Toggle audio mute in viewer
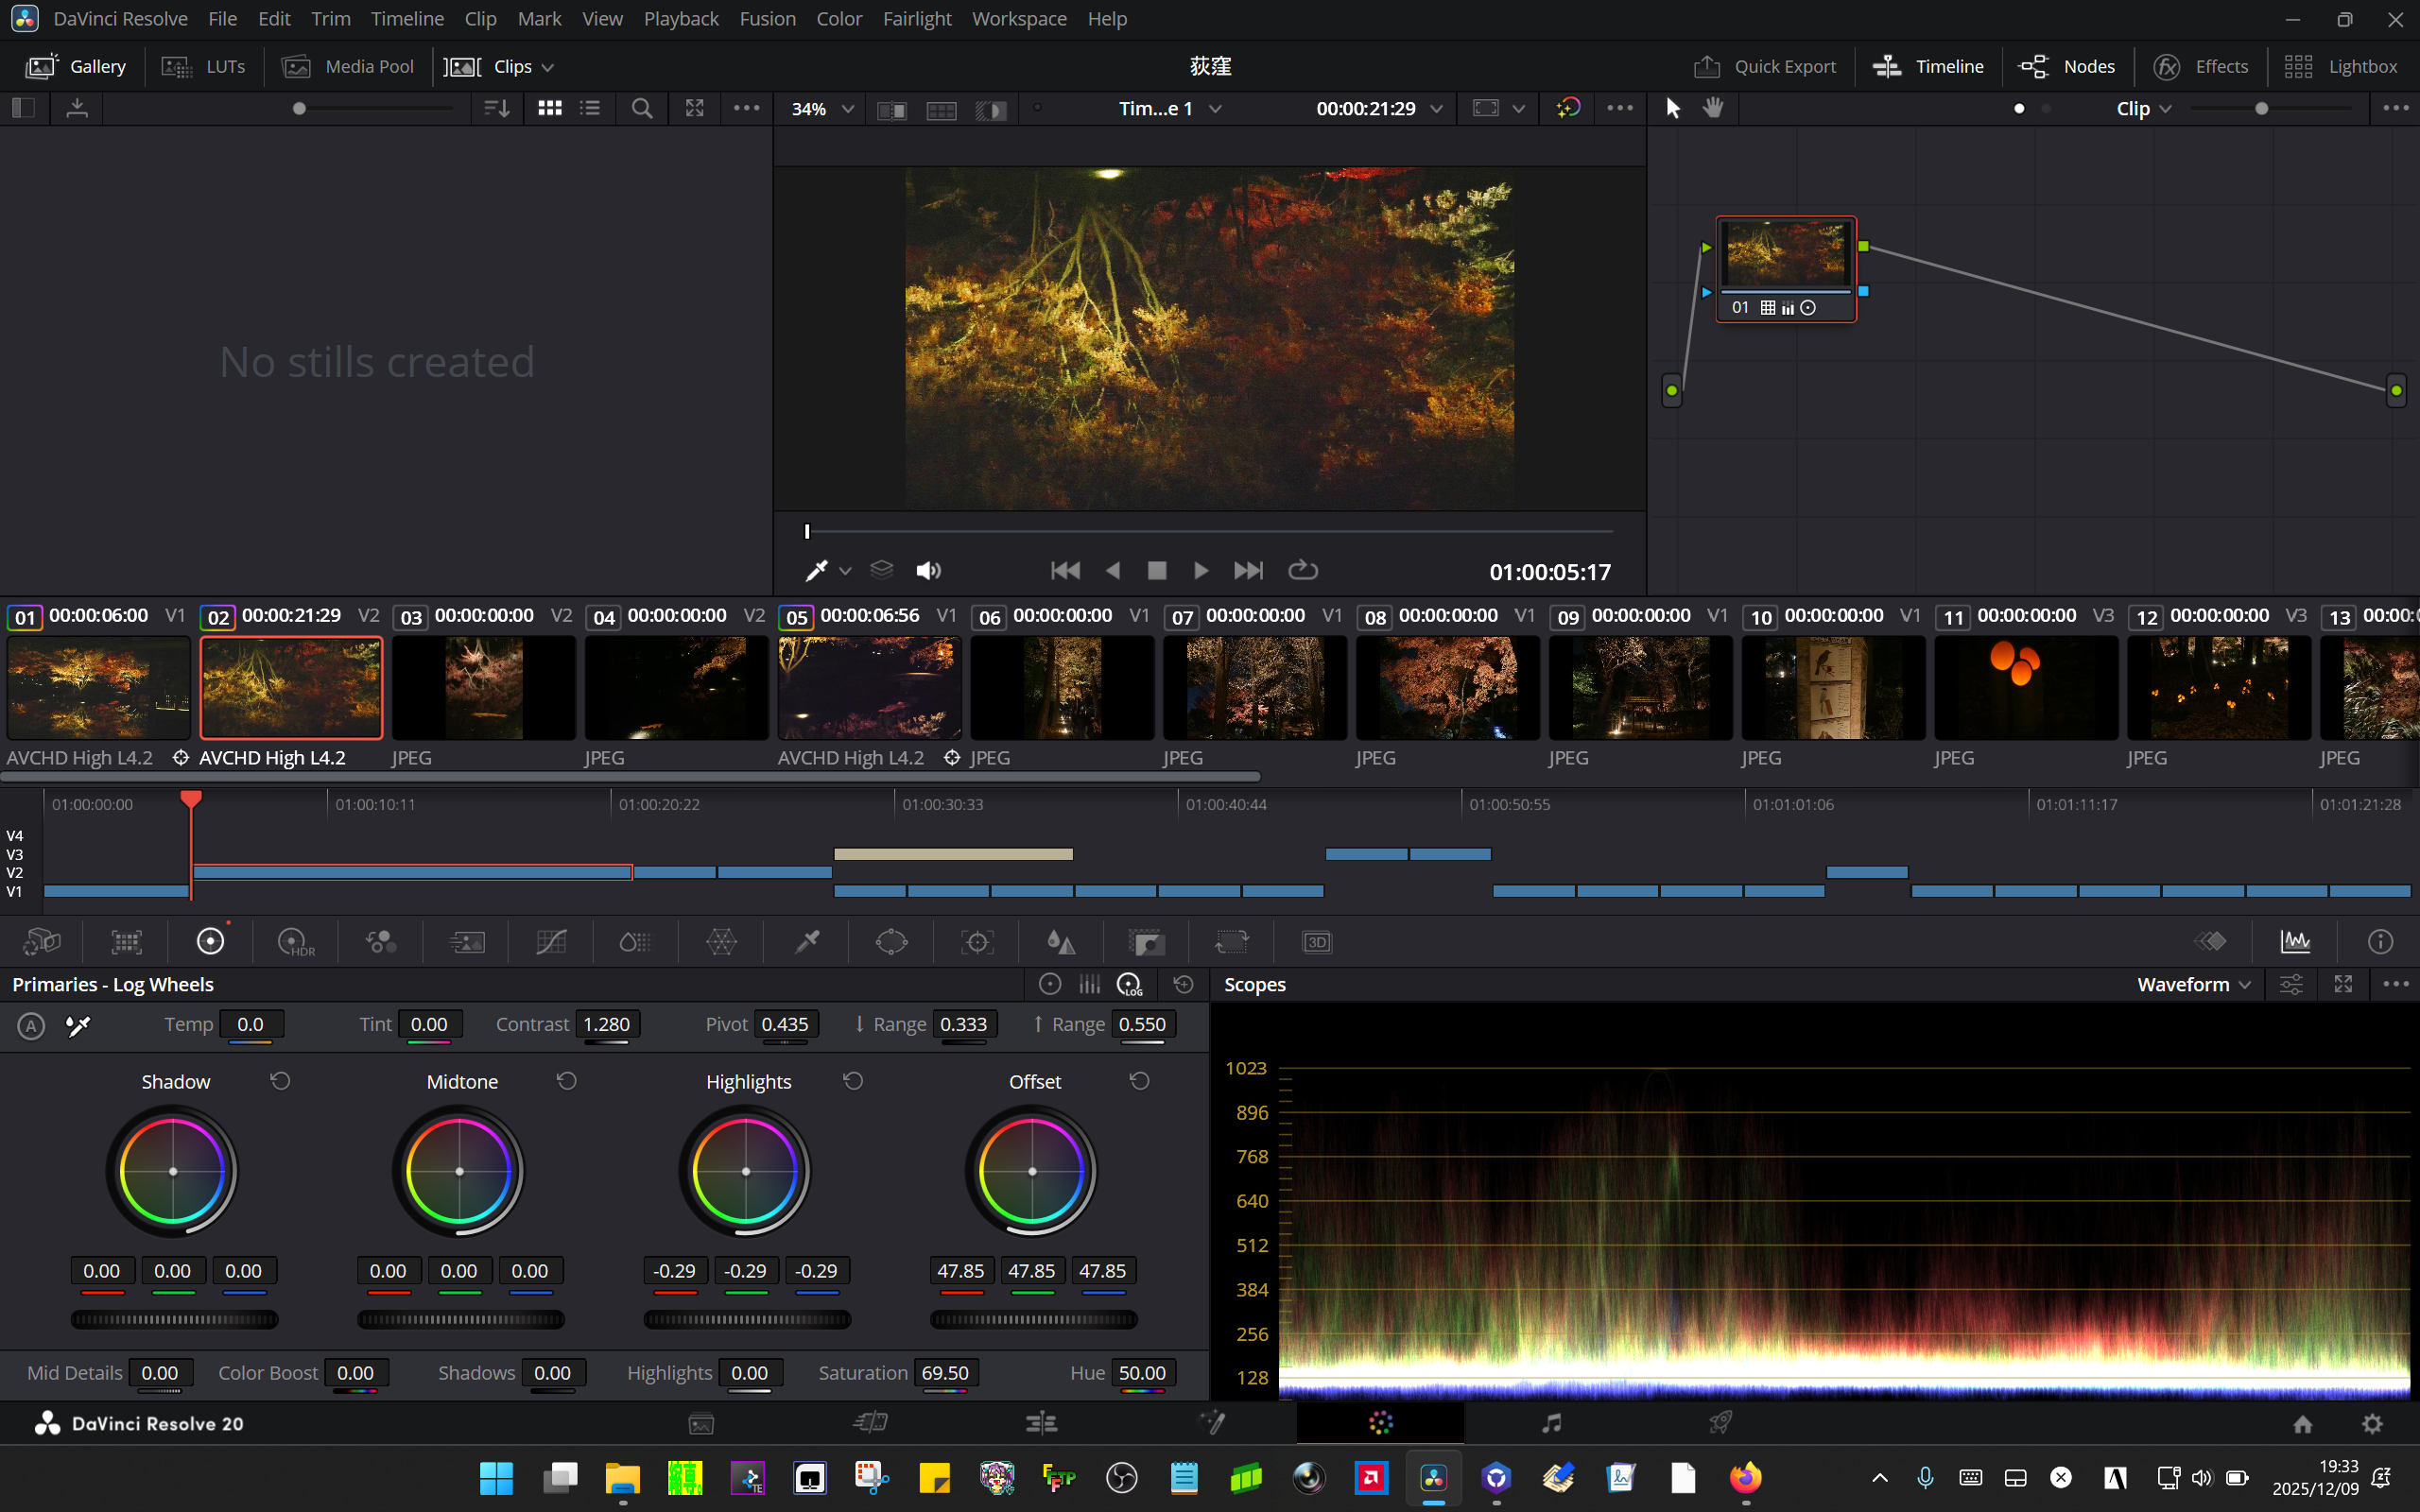2420x1512 pixels. [928, 570]
